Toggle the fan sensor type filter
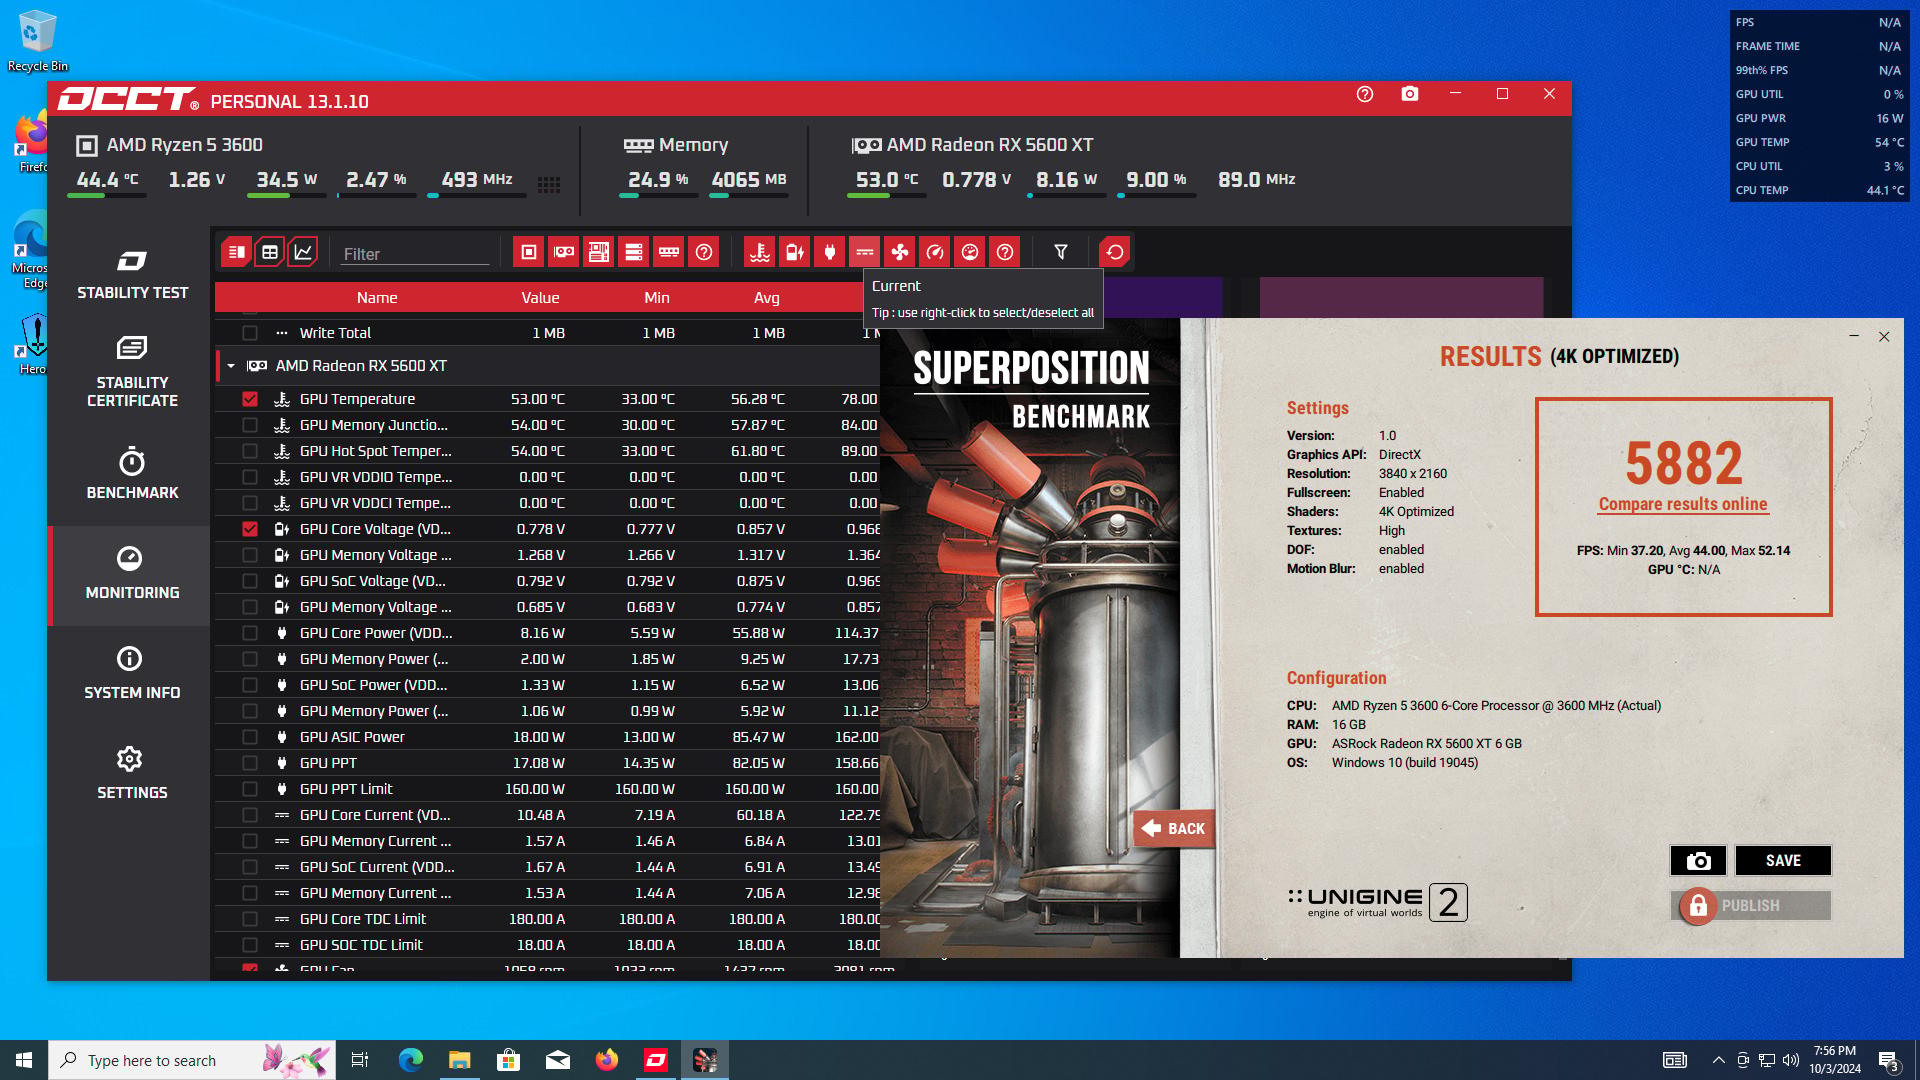The width and height of the screenshot is (1920, 1080). pyautogui.click(x=900, y=253)
